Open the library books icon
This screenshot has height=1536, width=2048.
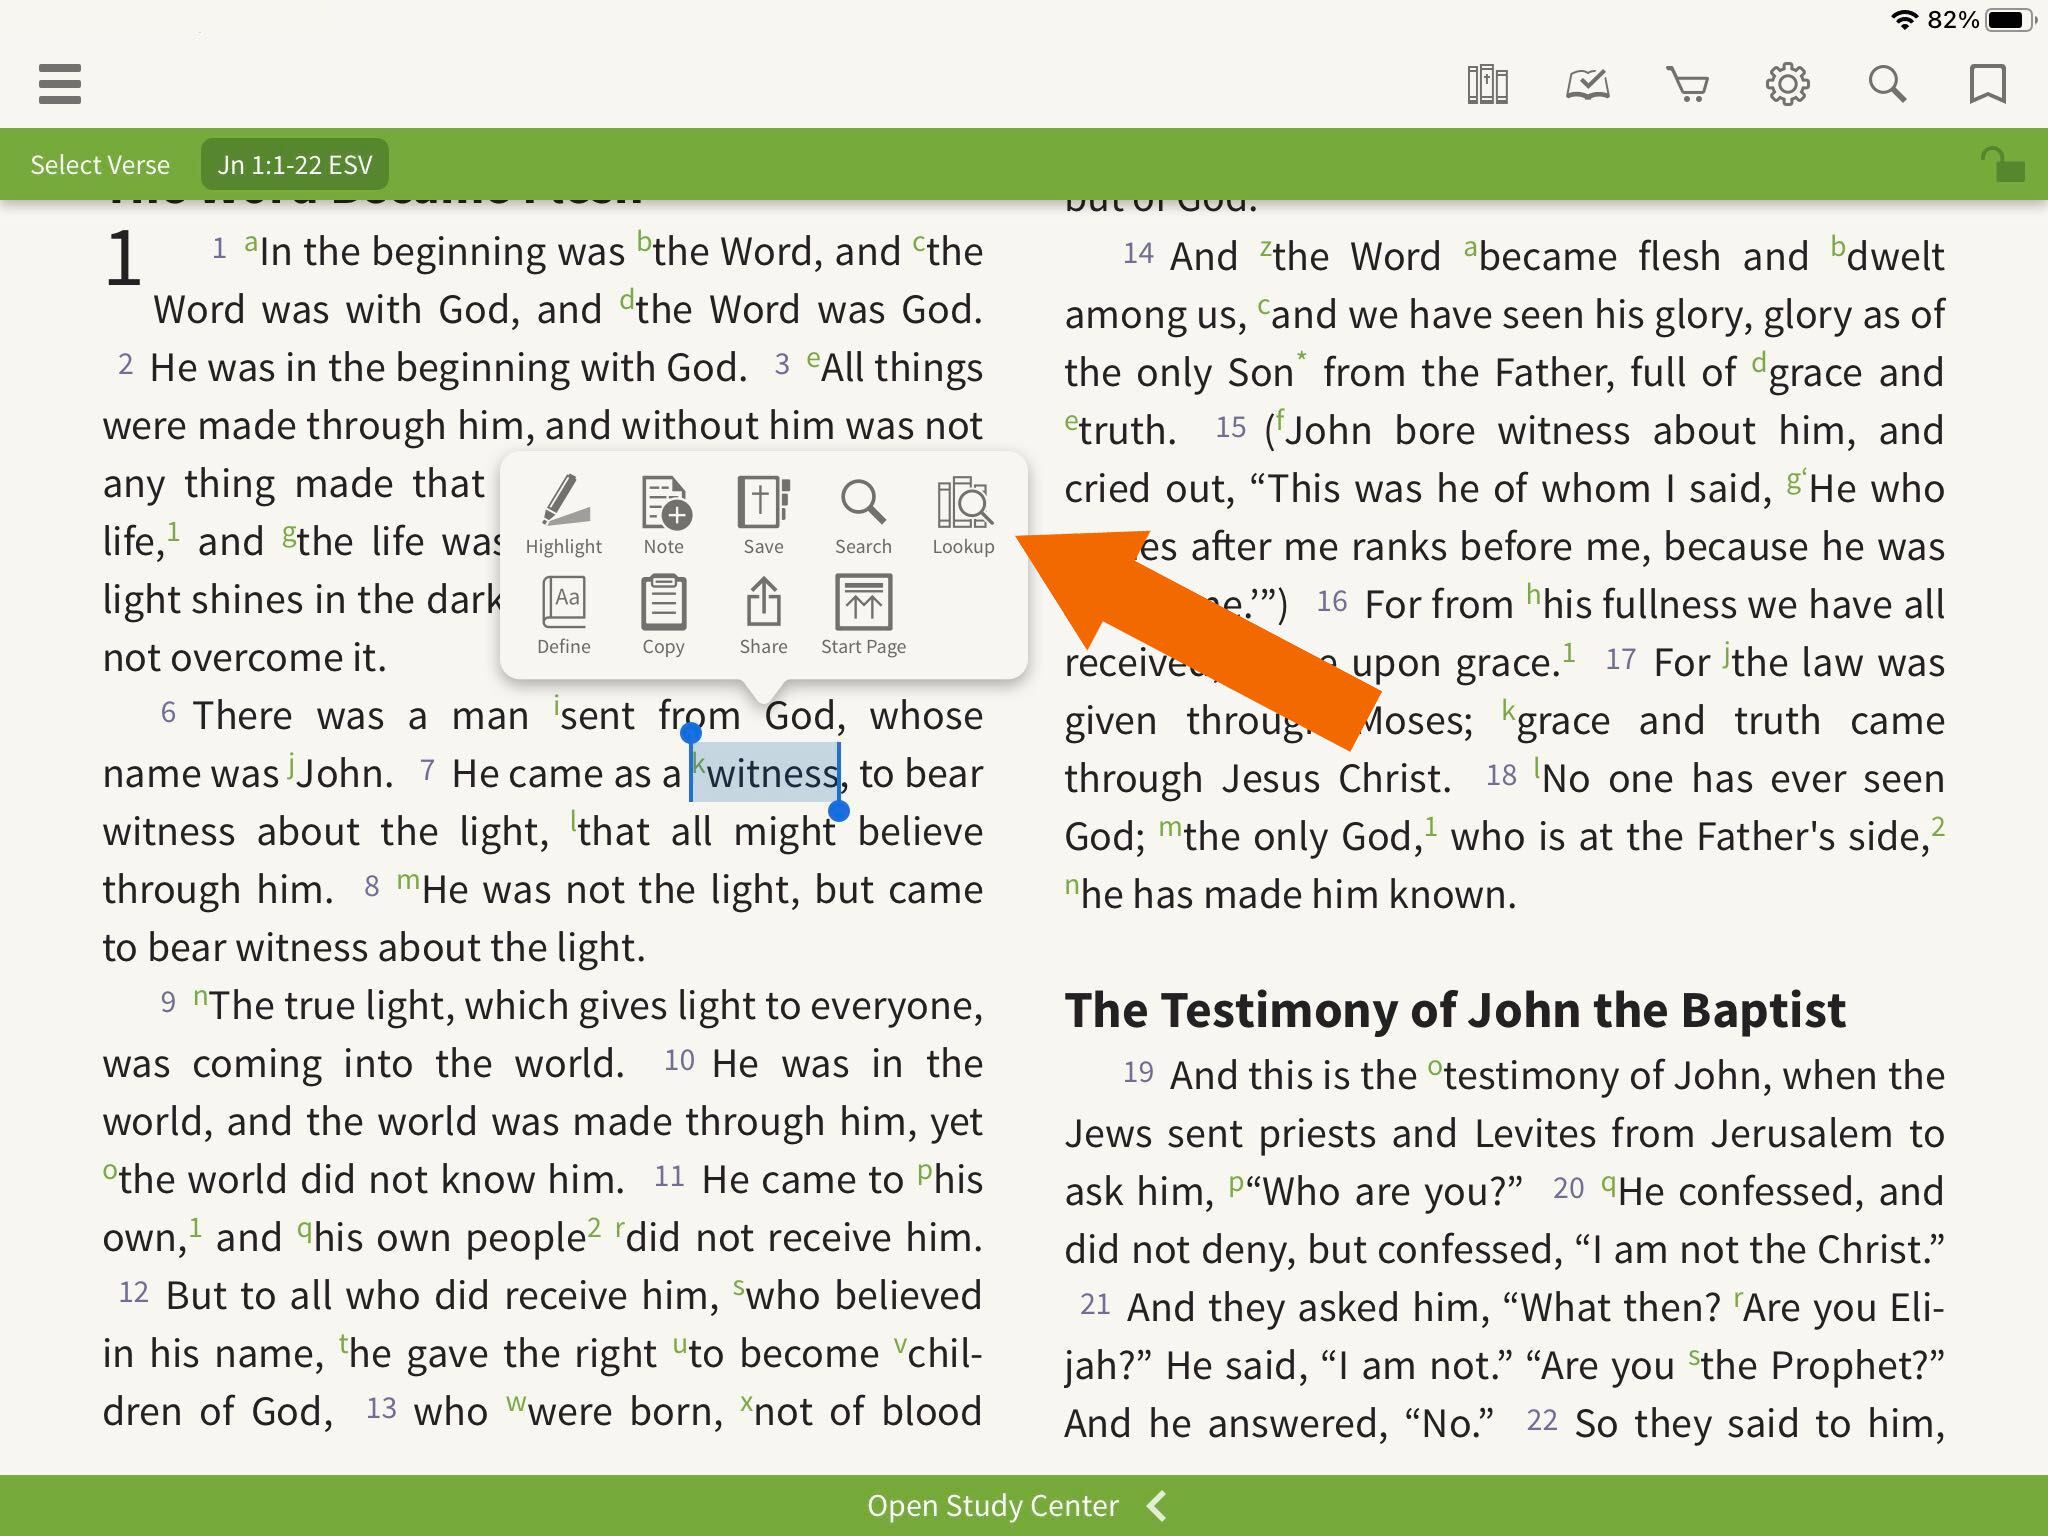pos(1487,84)
